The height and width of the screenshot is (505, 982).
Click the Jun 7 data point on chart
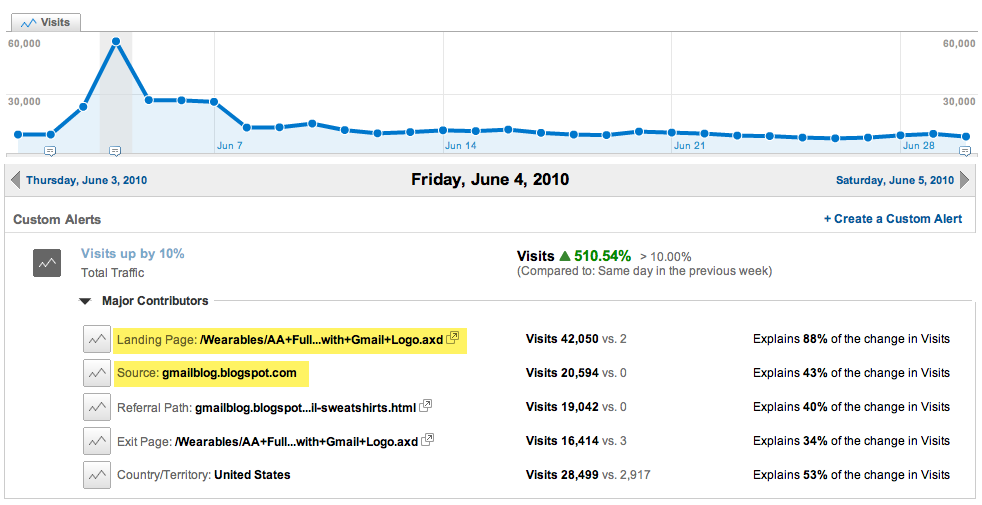point(214,102)
